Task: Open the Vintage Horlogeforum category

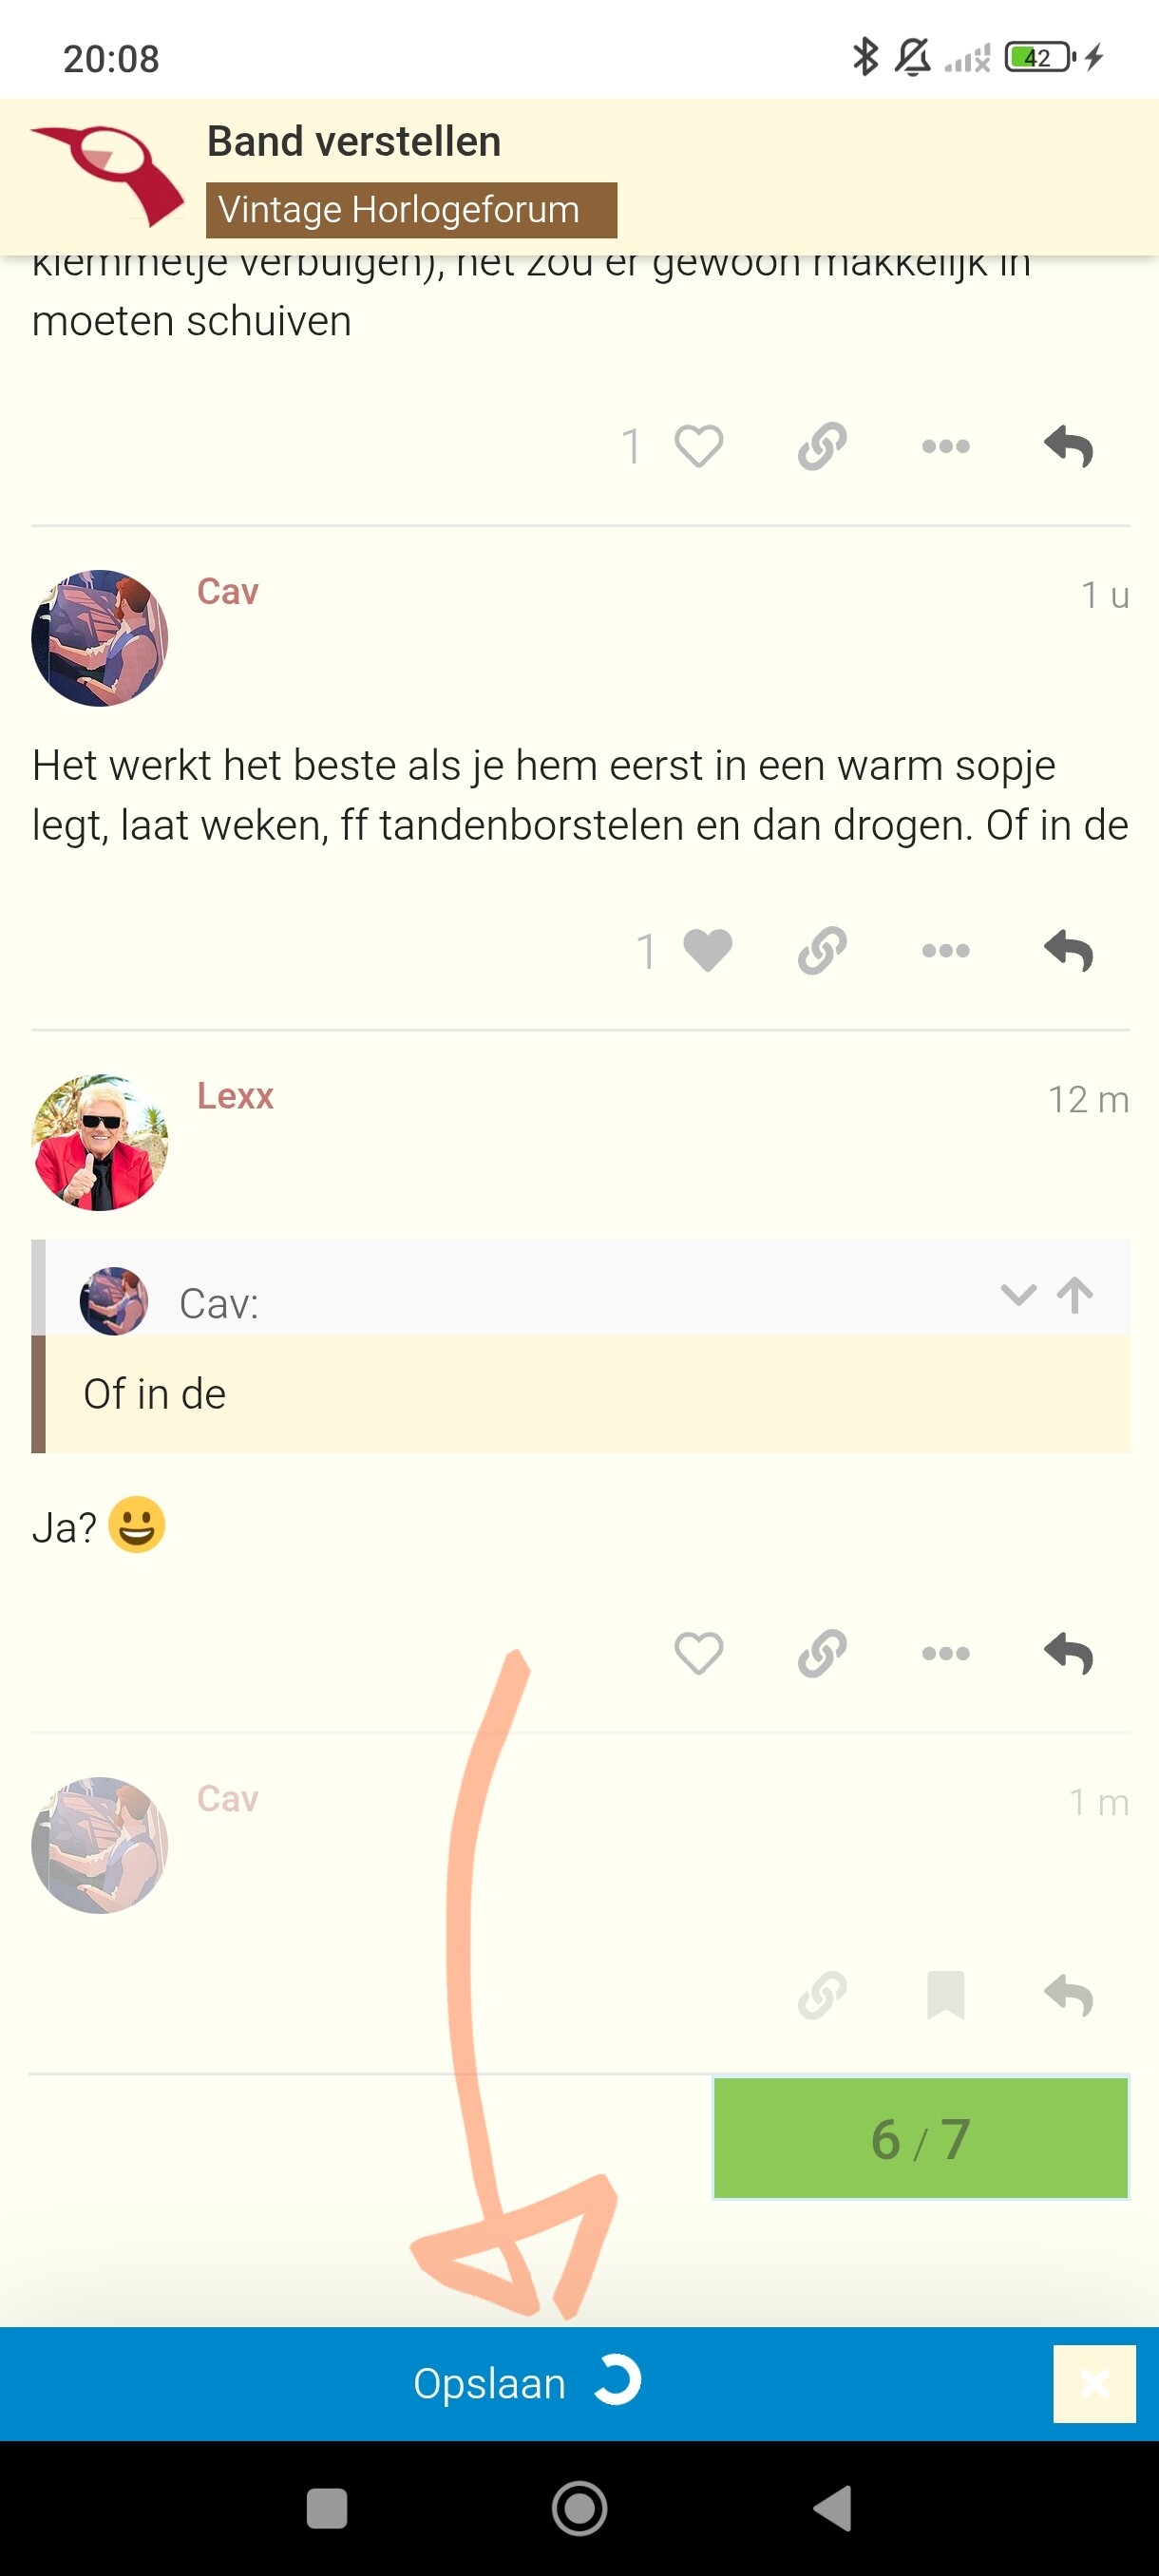Action: (x=411, y=210)
